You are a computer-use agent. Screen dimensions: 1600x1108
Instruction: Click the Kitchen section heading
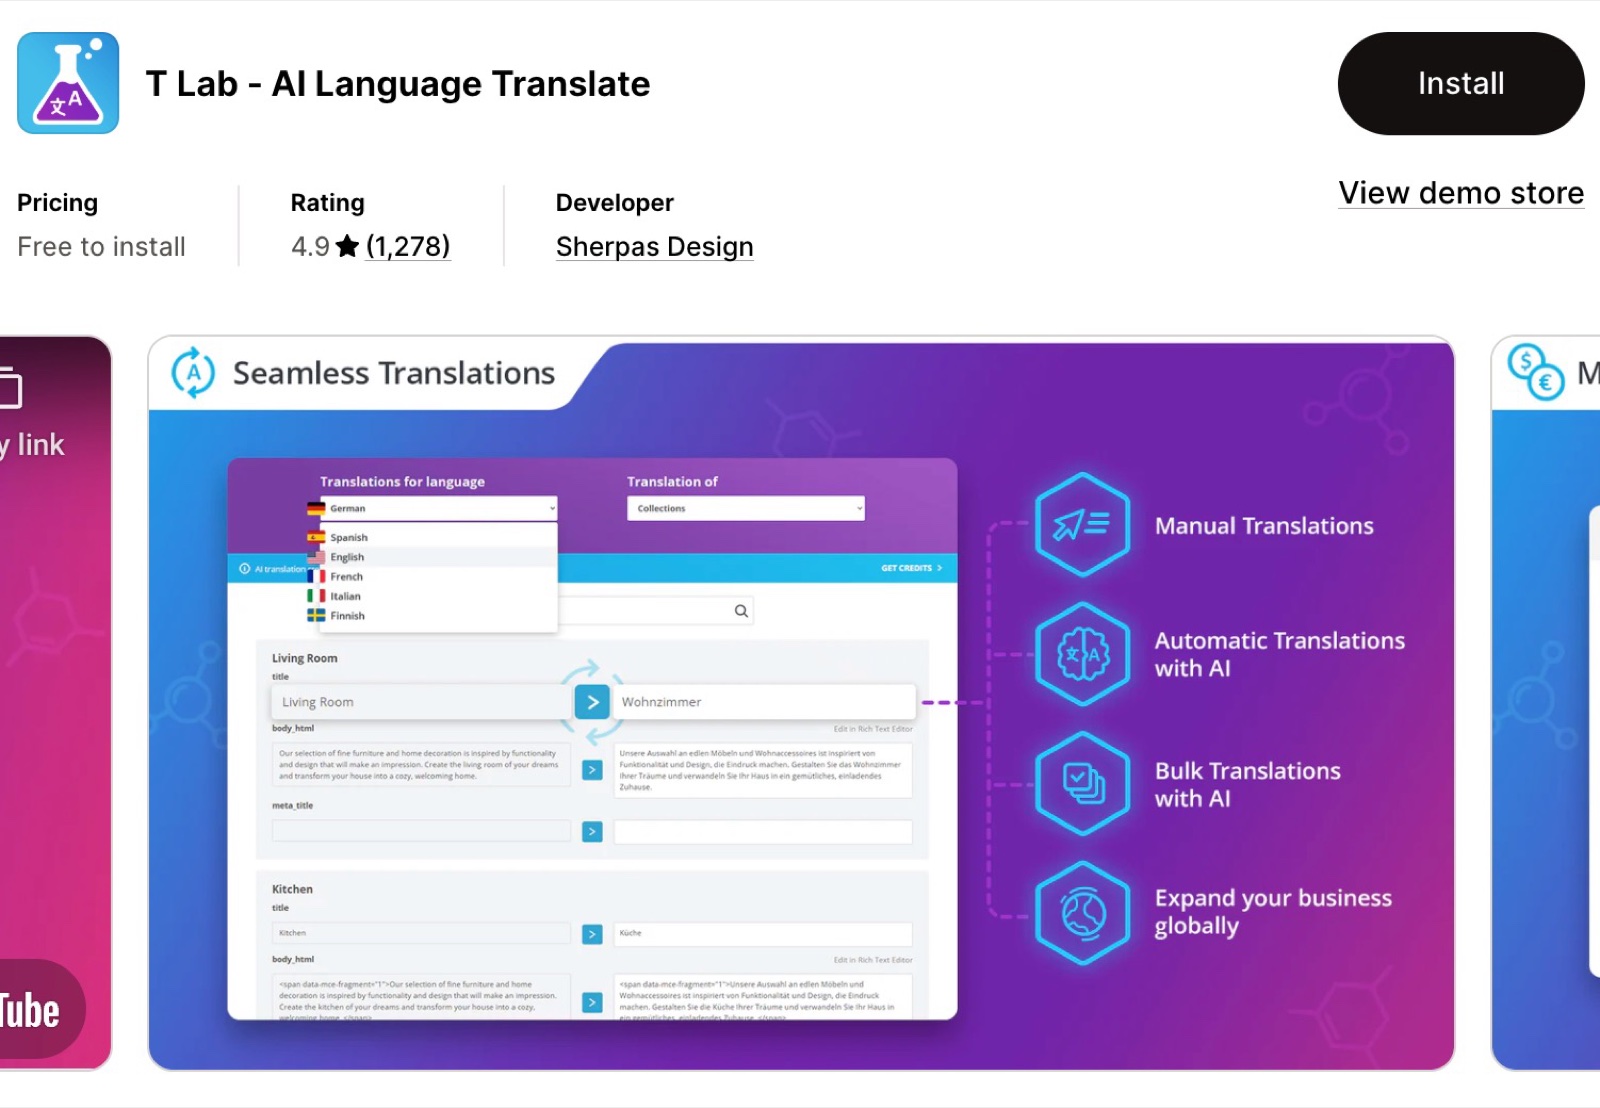(292, 889)
